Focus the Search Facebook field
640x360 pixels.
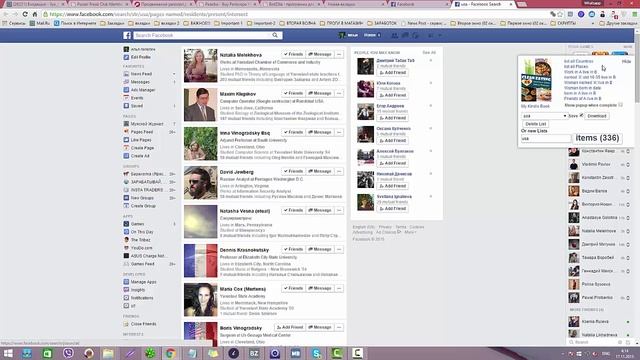[x=203, y=36]
